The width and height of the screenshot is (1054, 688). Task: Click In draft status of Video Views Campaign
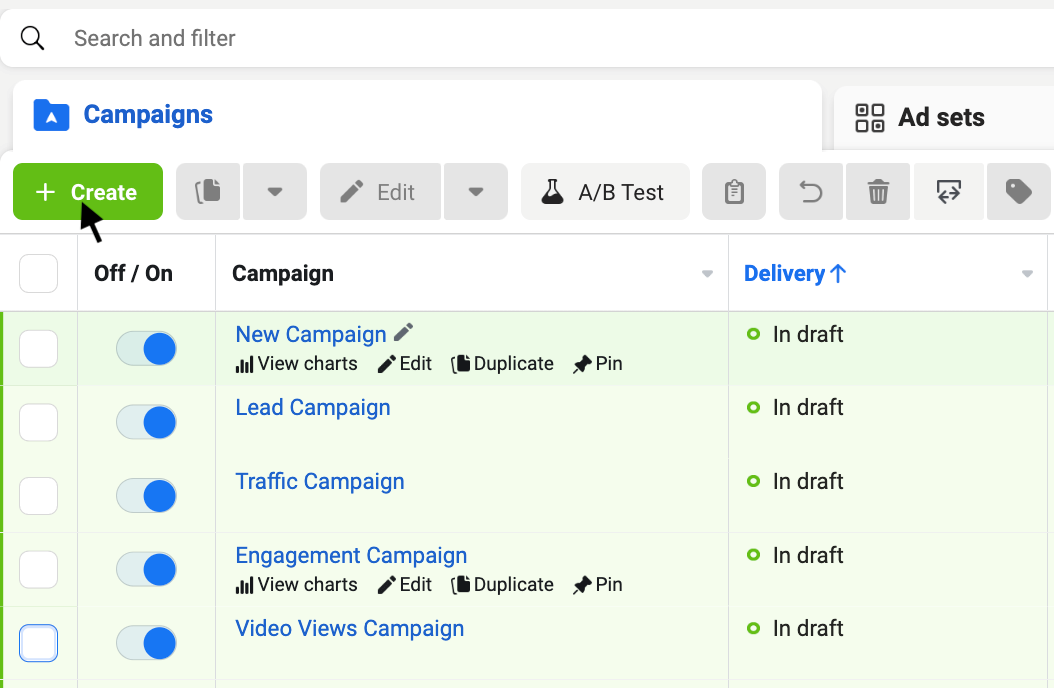pyautogui.click(x=795, y=628)
